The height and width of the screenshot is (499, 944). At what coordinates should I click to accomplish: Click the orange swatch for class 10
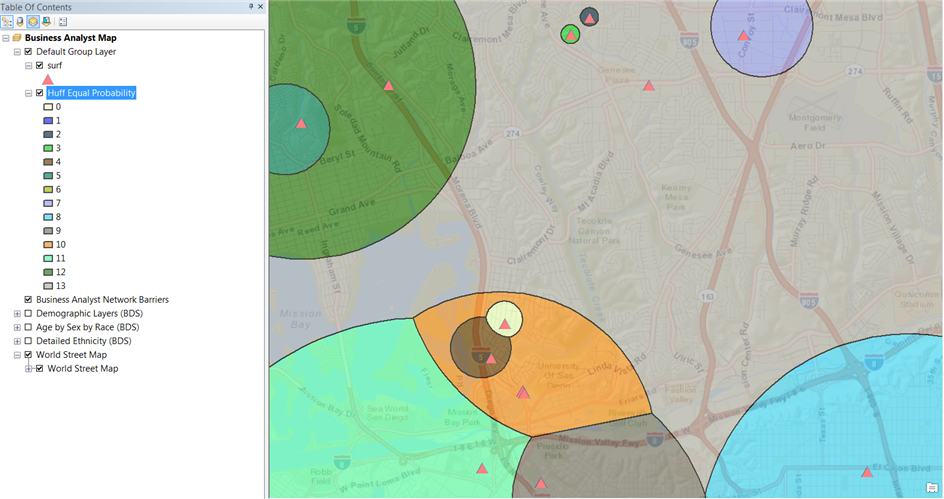click(48, 245)
